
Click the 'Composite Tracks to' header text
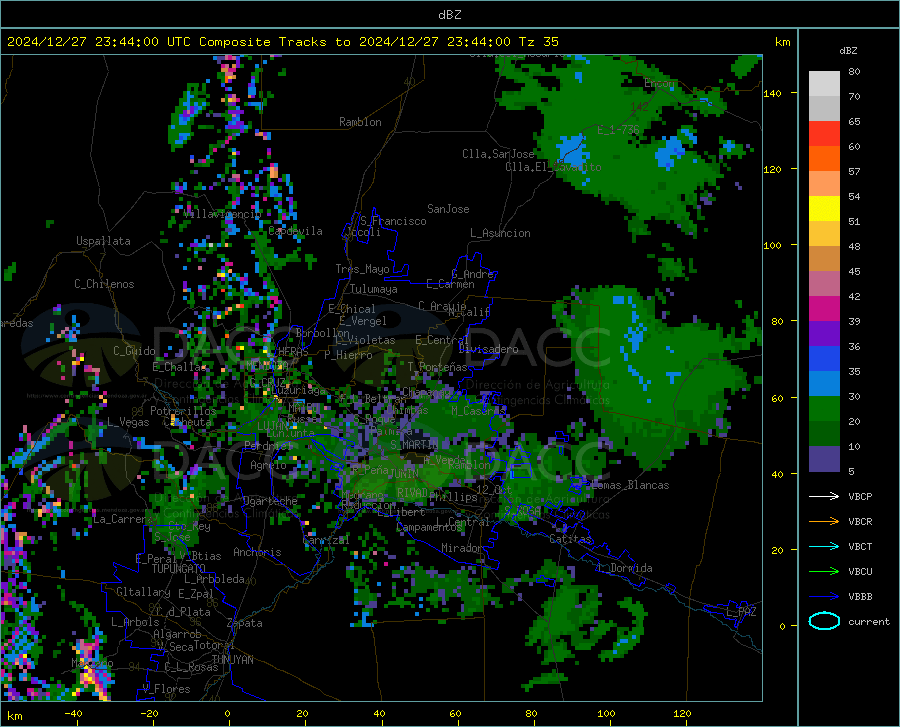click(274, 42)
